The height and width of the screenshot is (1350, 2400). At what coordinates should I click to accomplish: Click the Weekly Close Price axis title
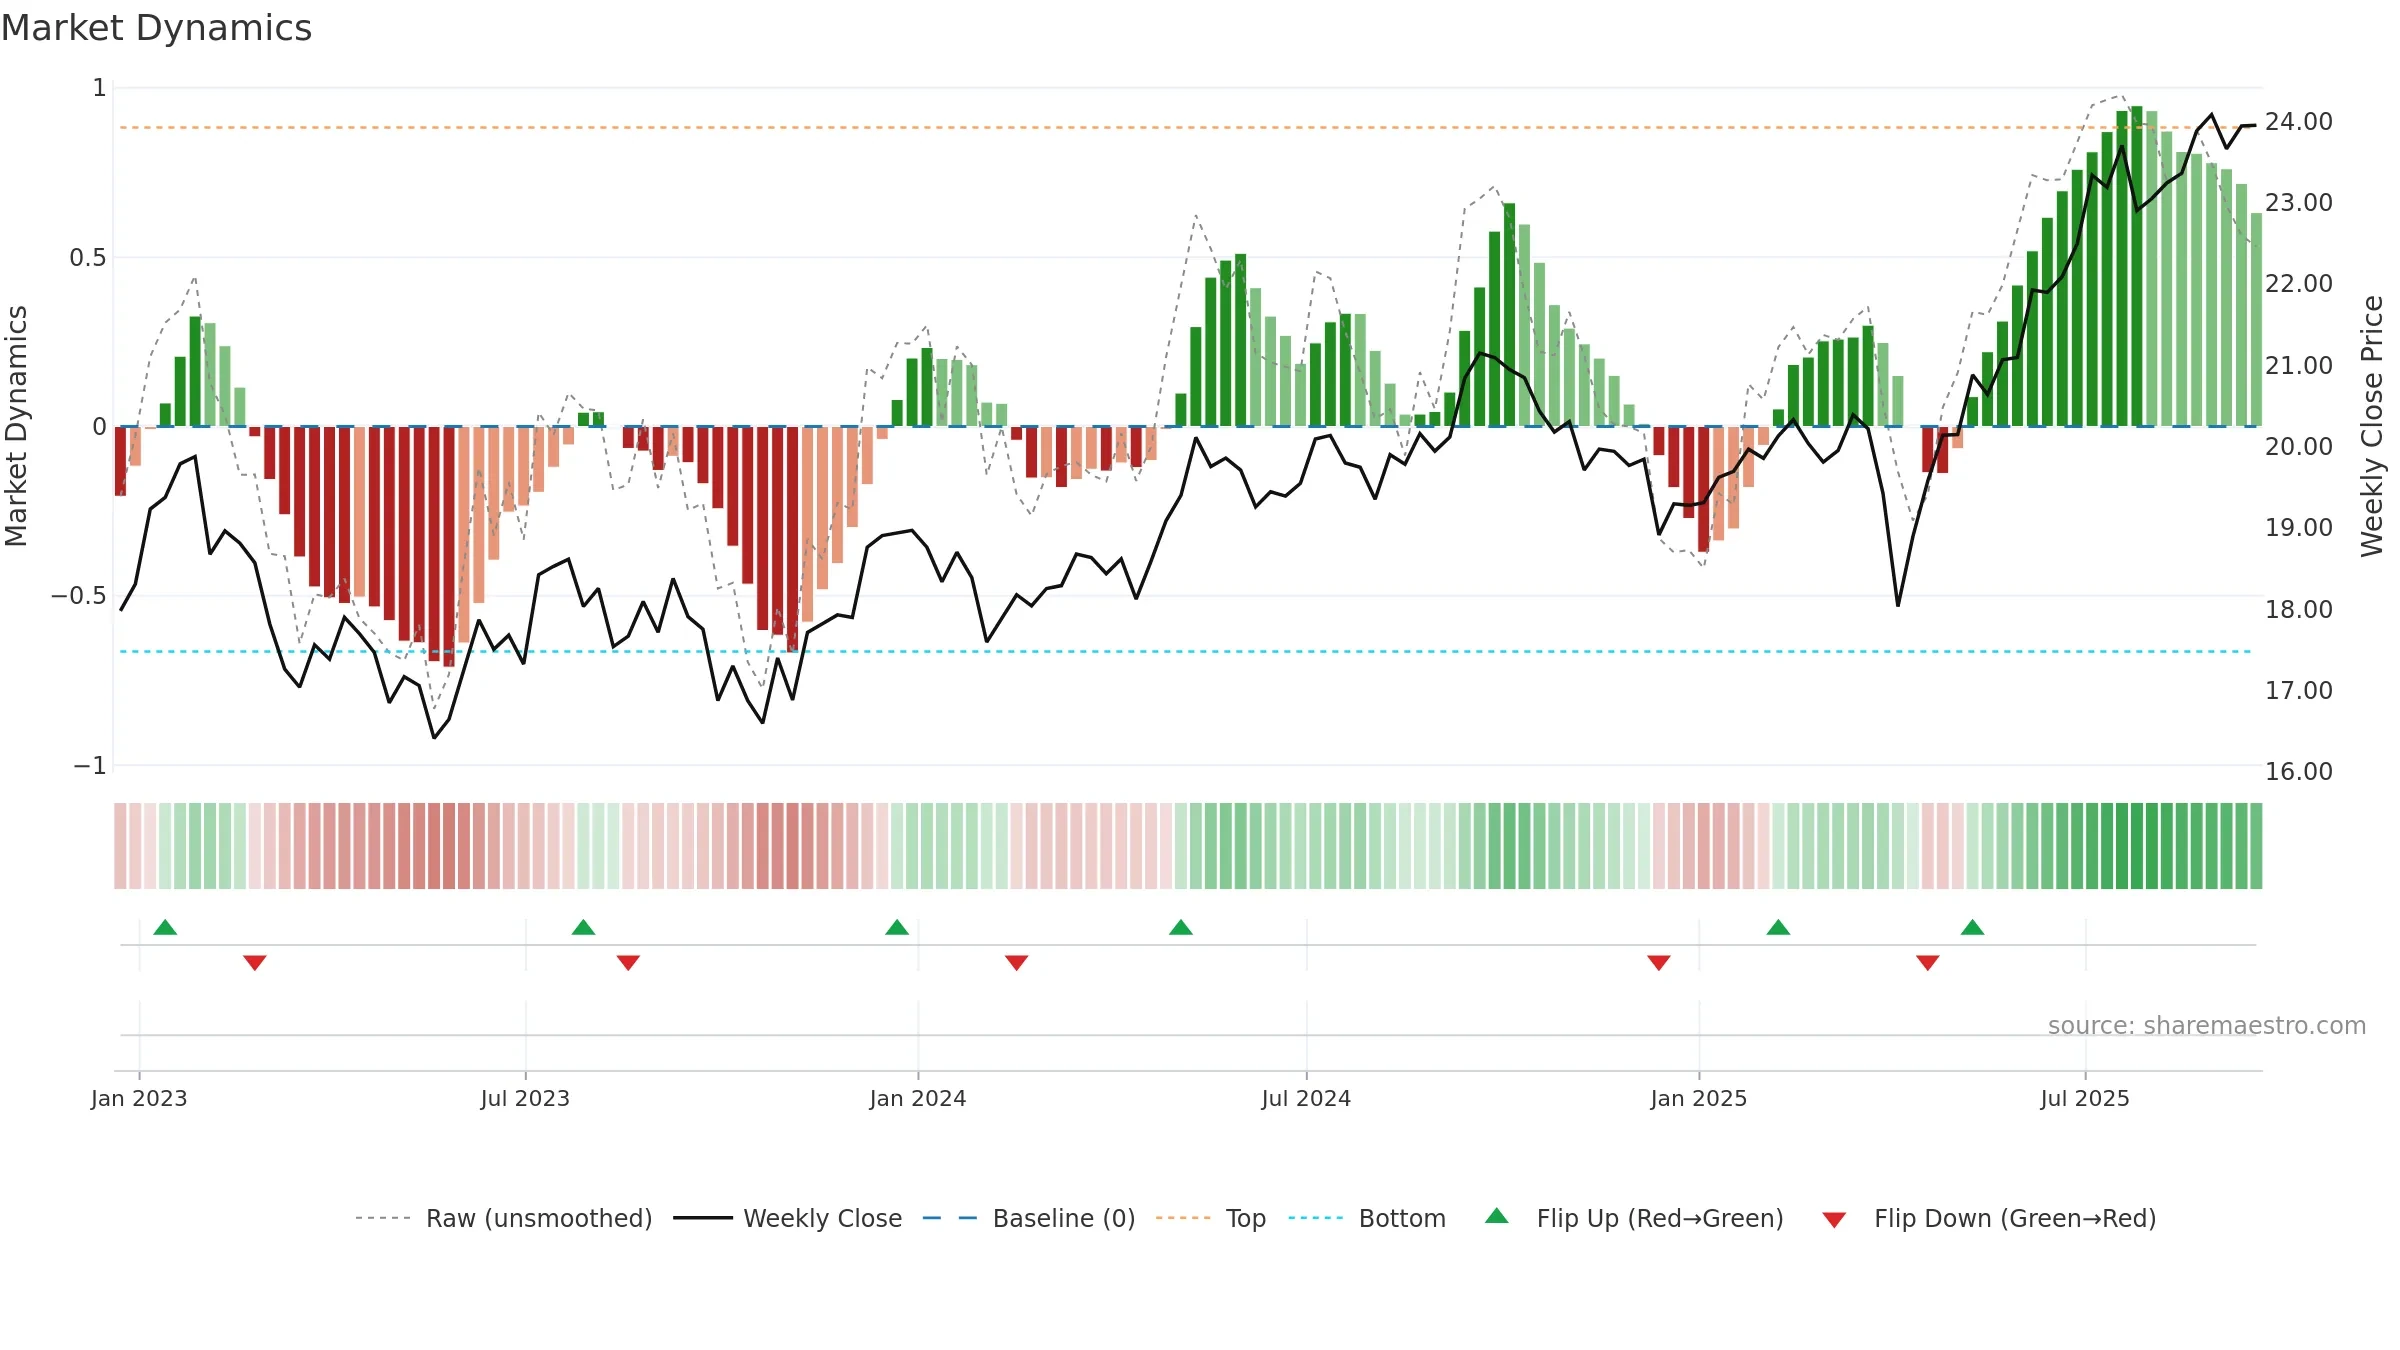pos(2372,426)
